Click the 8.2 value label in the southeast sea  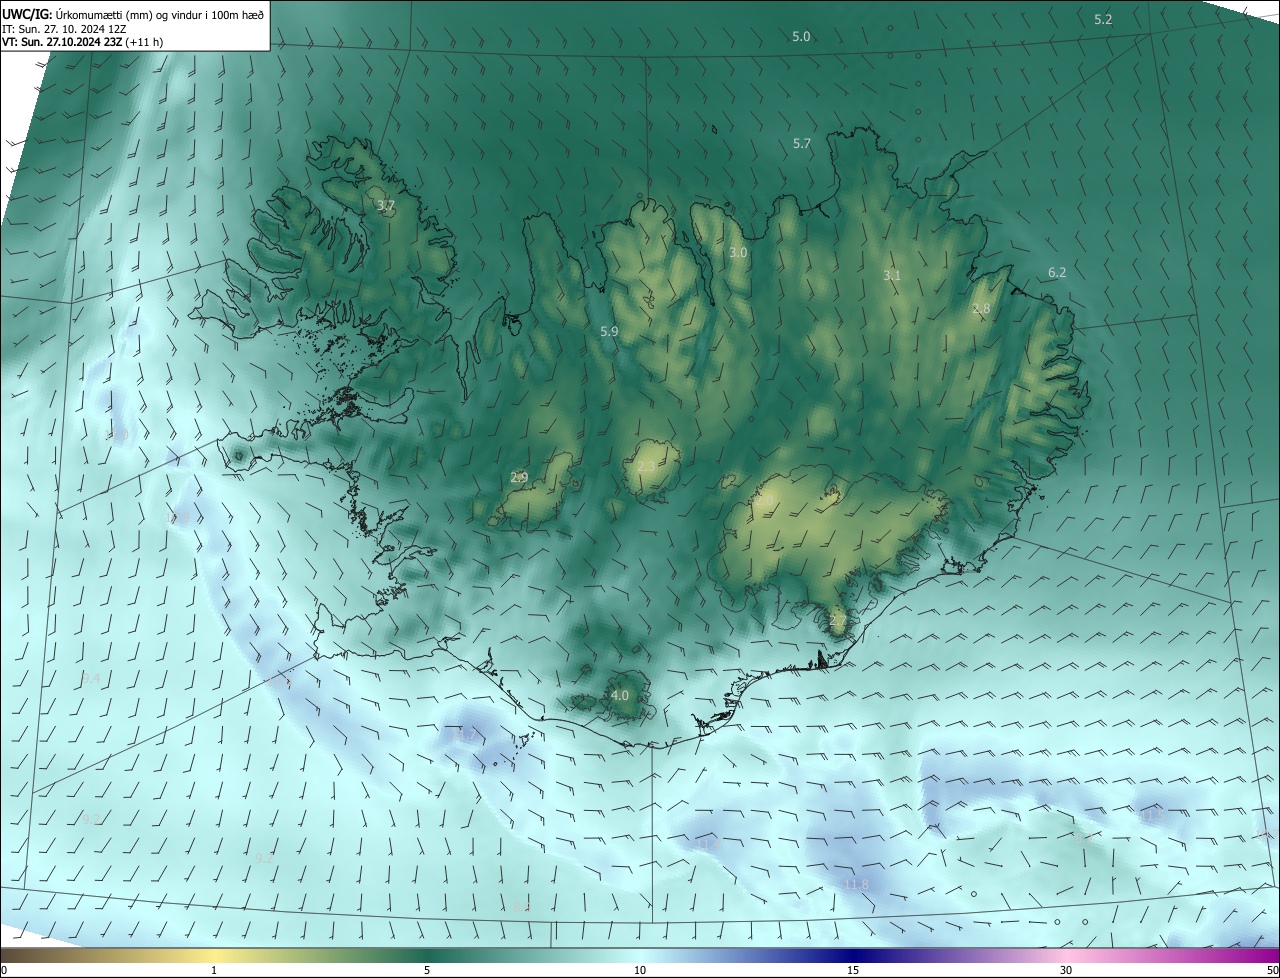coord(1083,841)
